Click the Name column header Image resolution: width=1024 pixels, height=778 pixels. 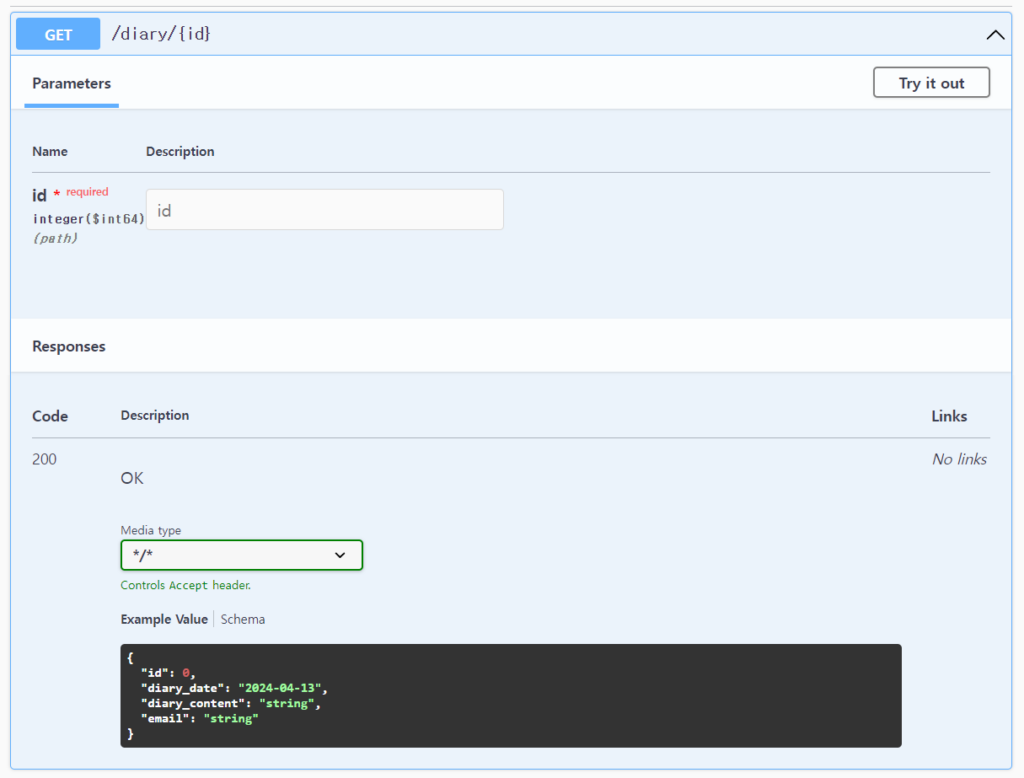pos(50,152)
